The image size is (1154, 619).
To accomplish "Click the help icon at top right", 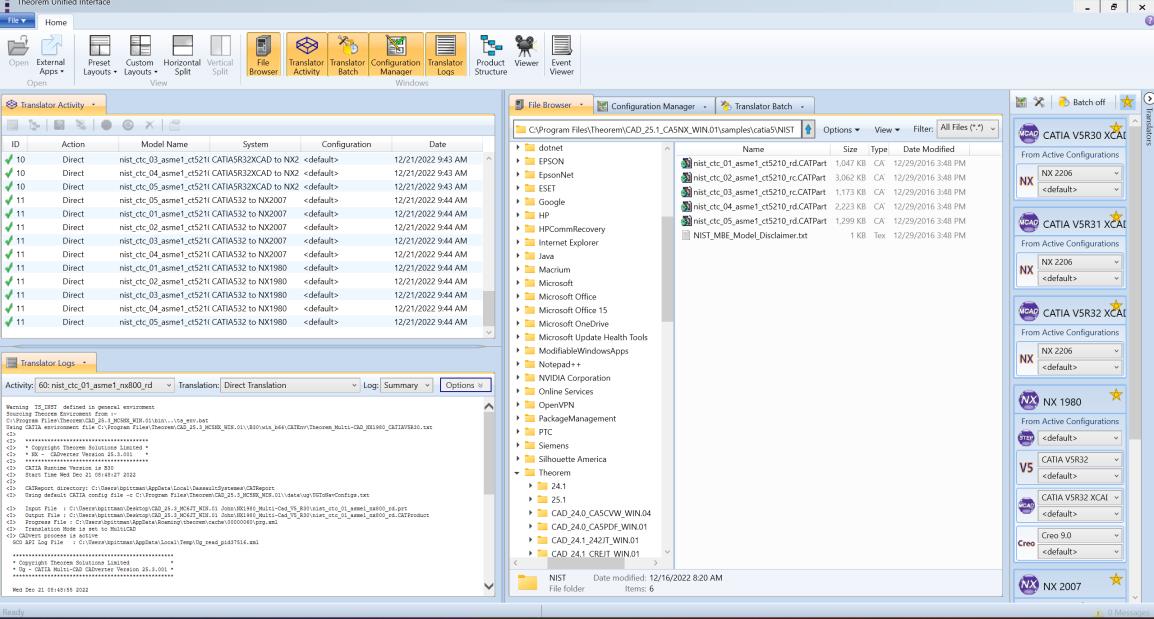I will [x=1149, y=21].
